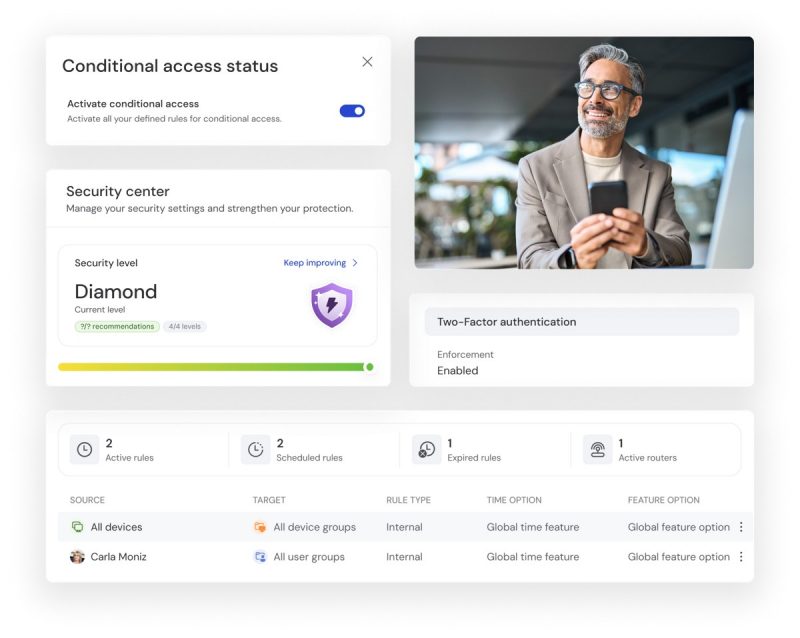Click the Diamond purple shield badge
The height and width of the screenshot is (638, 800).
pyautogui.click(x=332, y=305)
